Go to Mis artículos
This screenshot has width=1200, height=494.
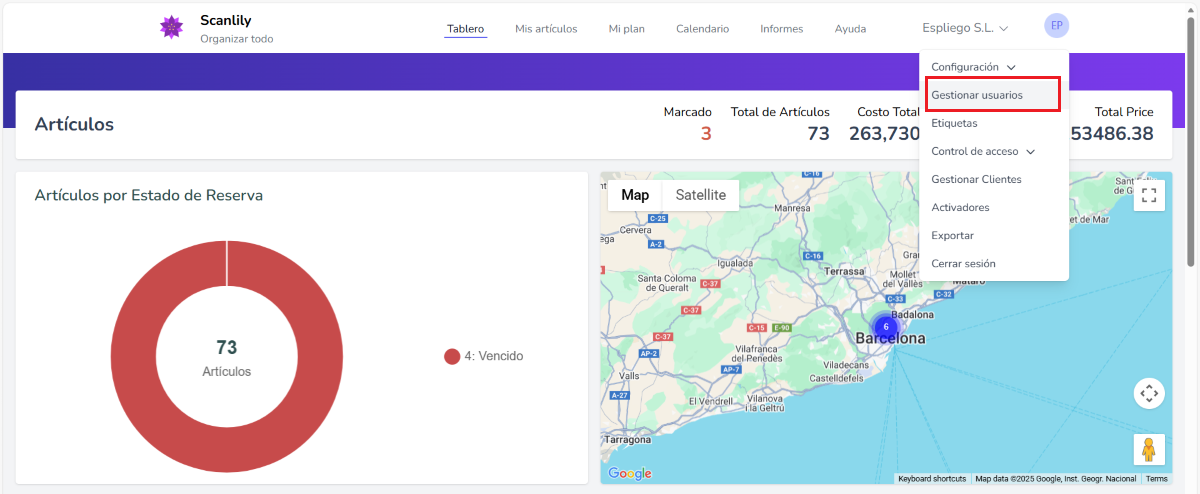click(x=546, y=29)
